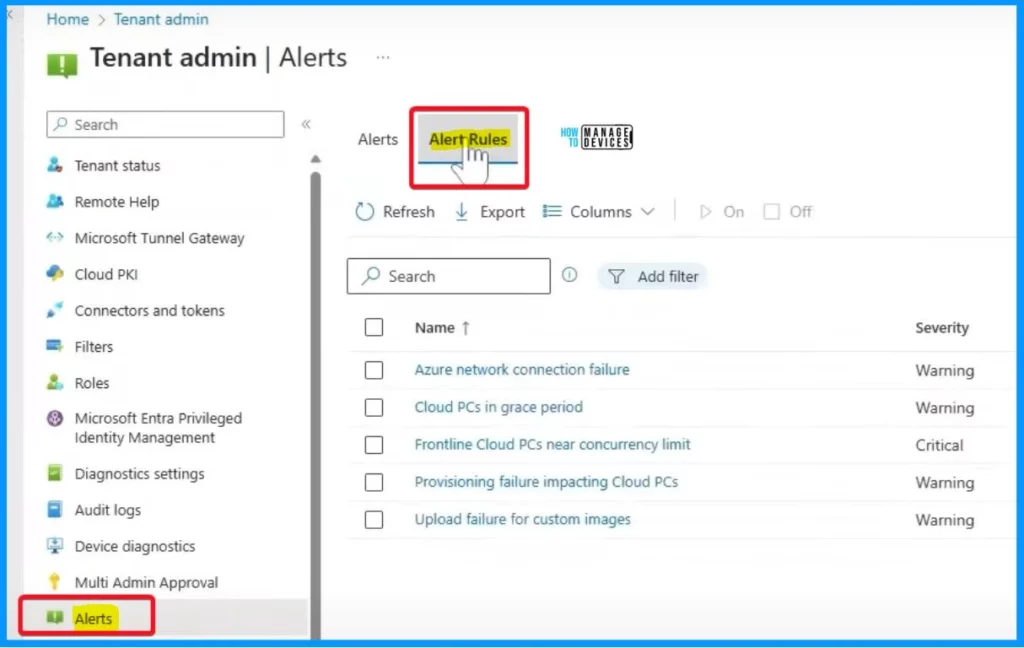Image resolution: width=1024 pixels, height=648 pixels.
Task: Open Upload failure for custom images rule
Action: pos(522,519)
